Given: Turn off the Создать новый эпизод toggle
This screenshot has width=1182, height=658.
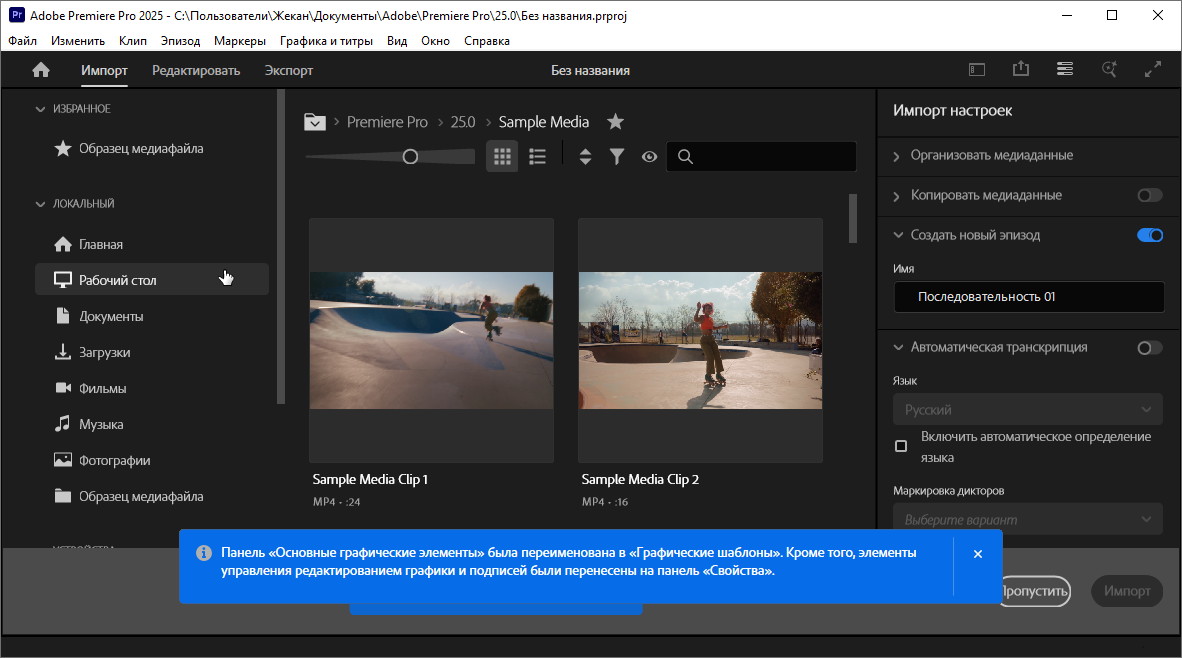Looking at the screenshot, I should pos(1150,235).
